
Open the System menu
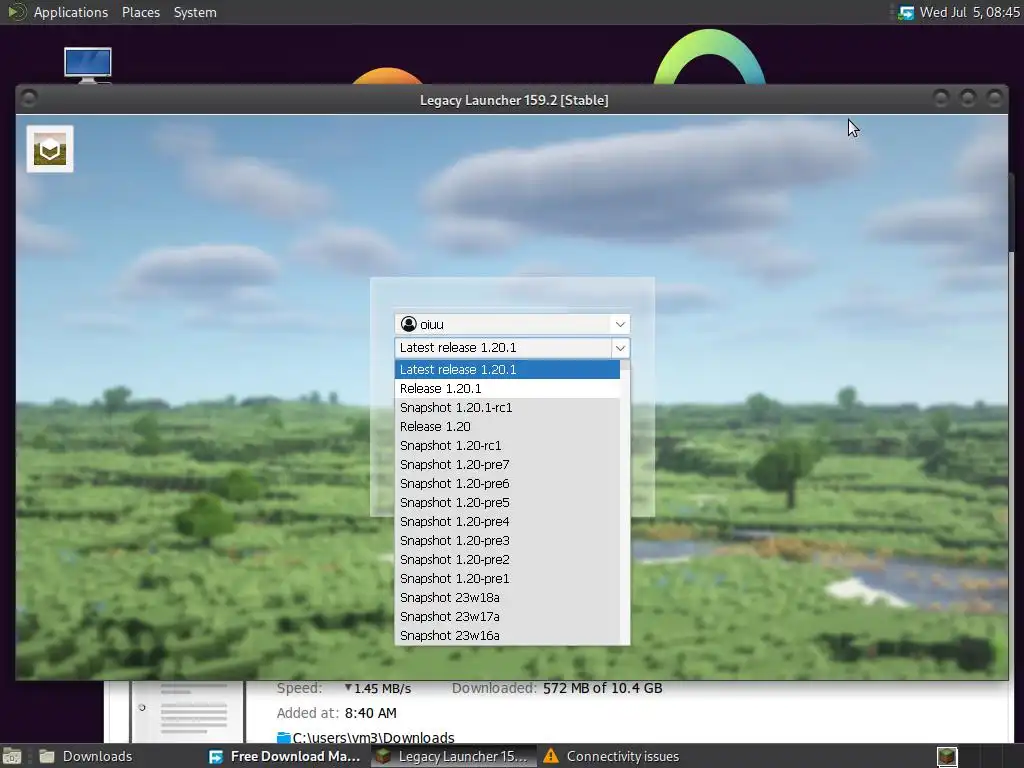(195, 12)
